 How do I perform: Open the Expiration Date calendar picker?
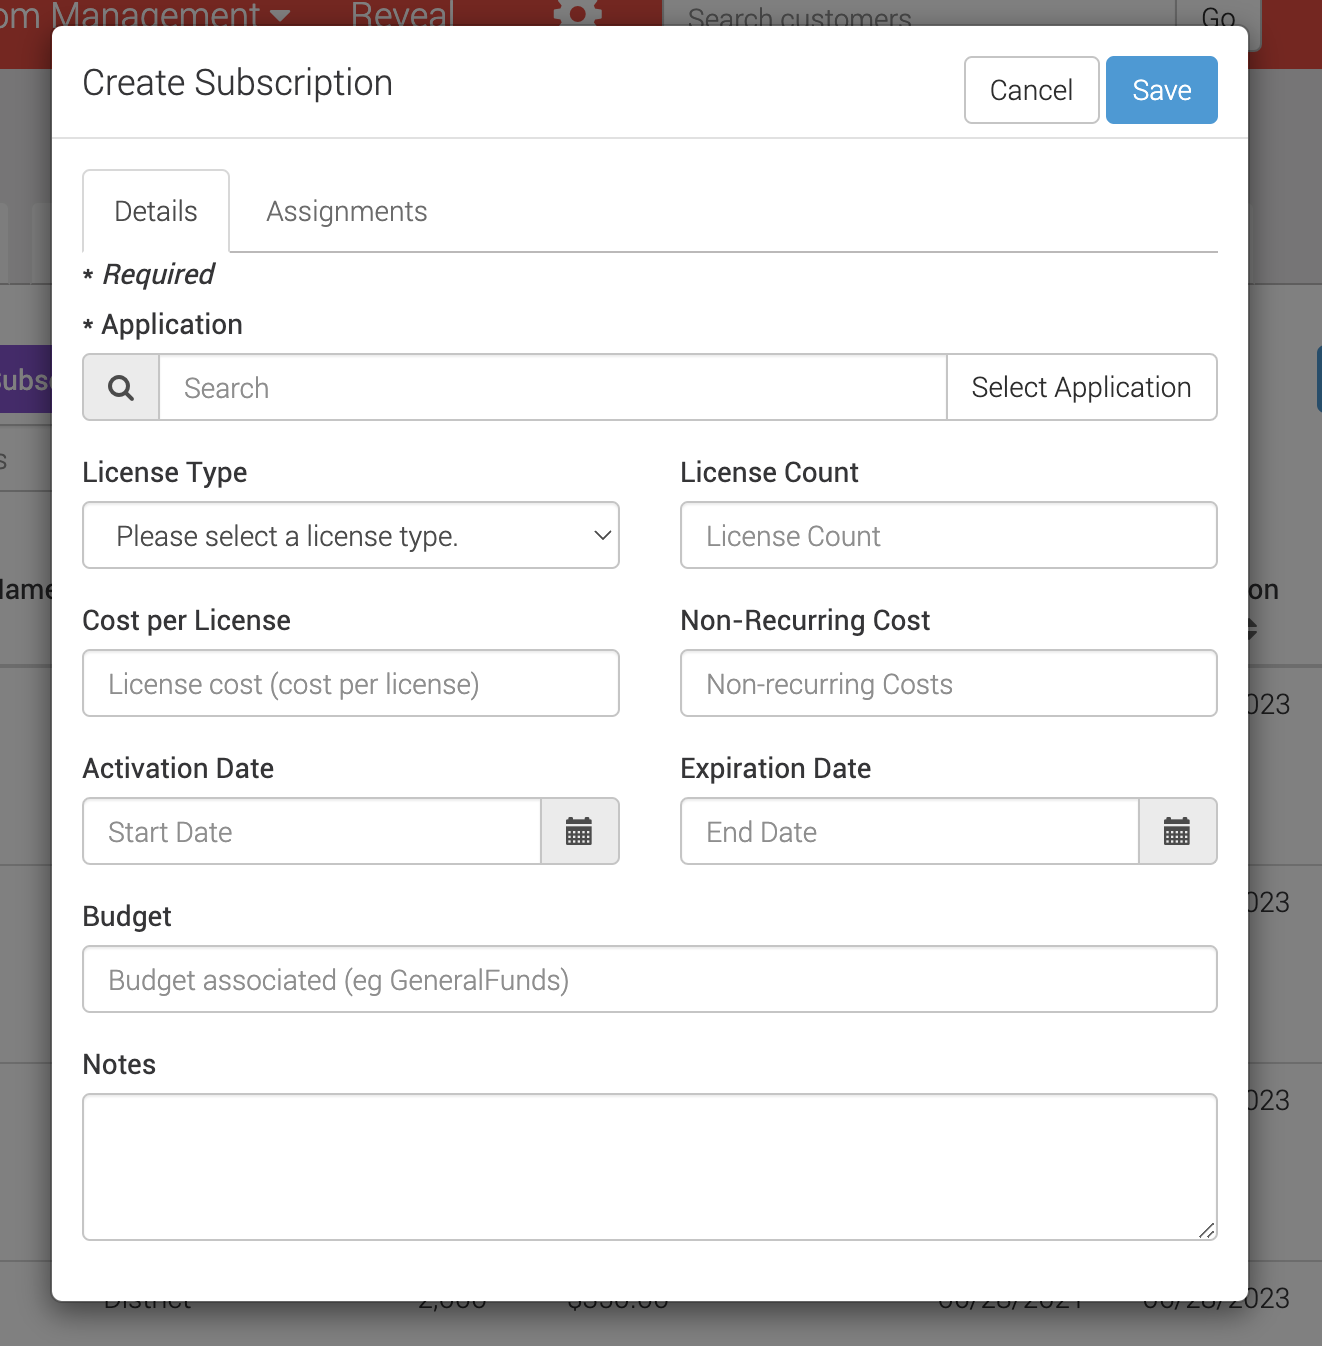(x=1177, y=831)
